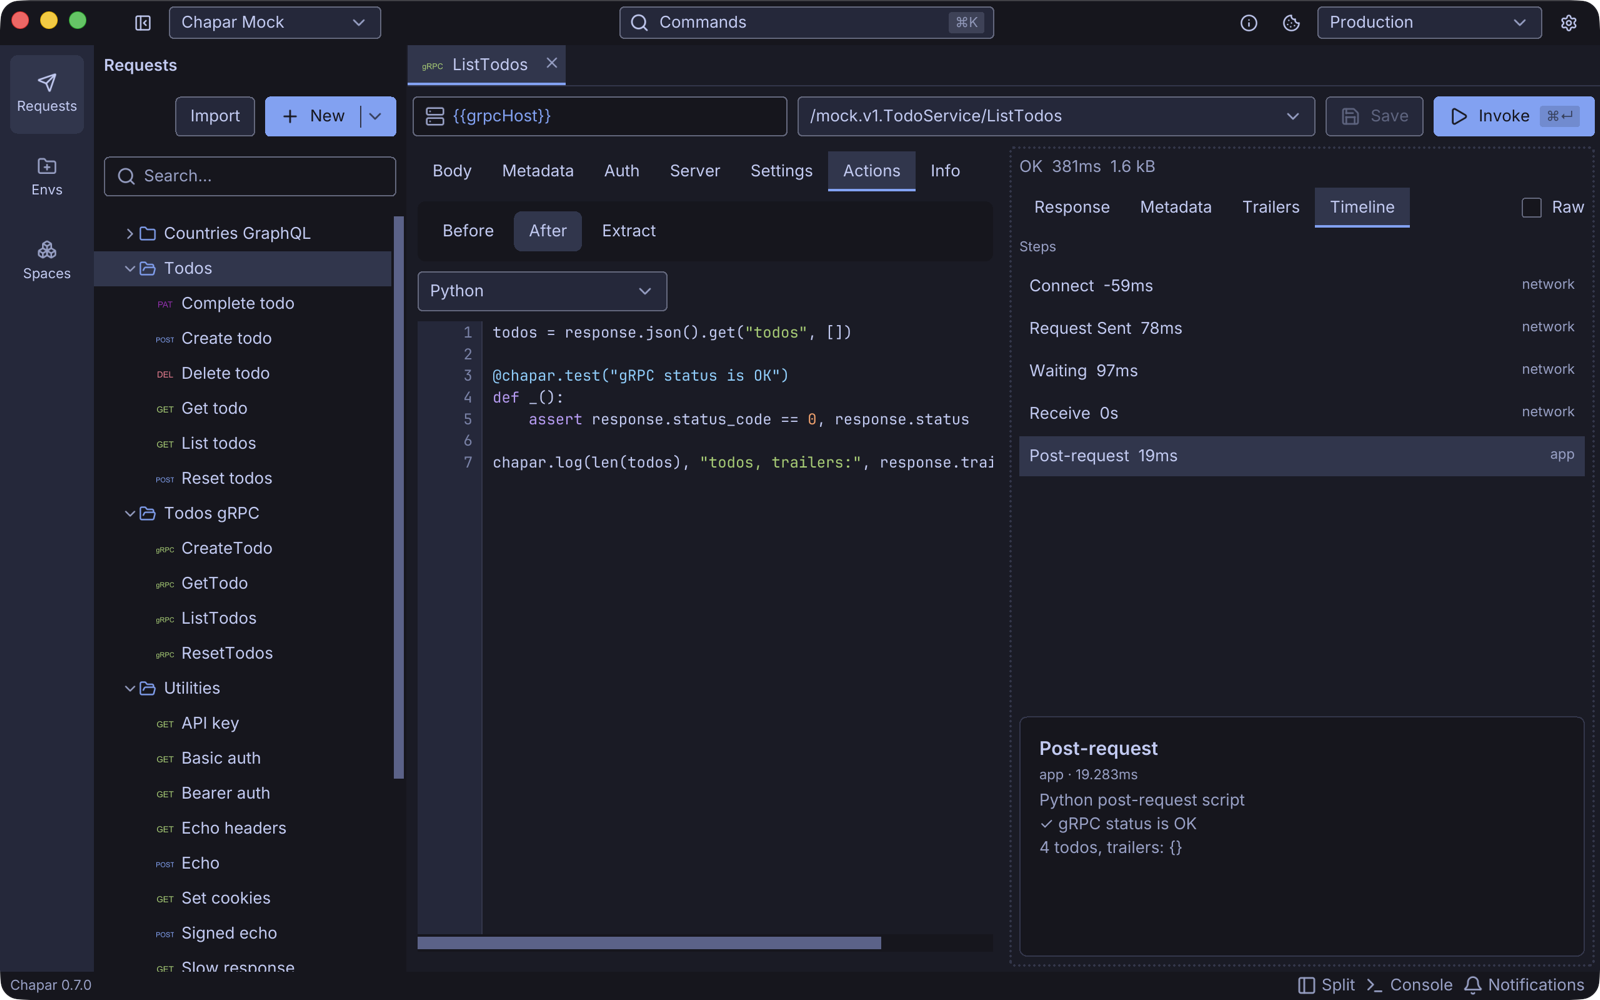Click the requests list vertical scrollbar

tap(399, 498)
